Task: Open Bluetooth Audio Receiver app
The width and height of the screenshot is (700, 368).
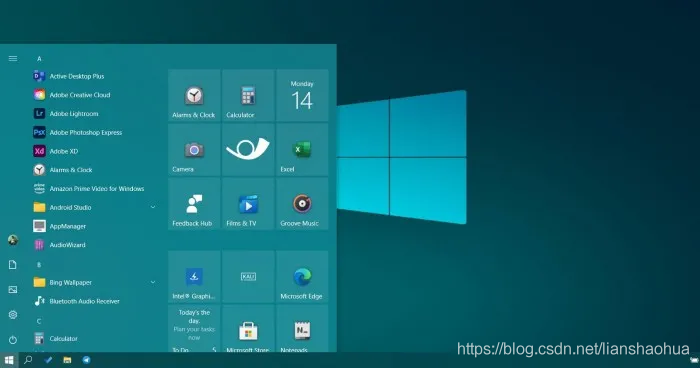Action: point(95,301)
